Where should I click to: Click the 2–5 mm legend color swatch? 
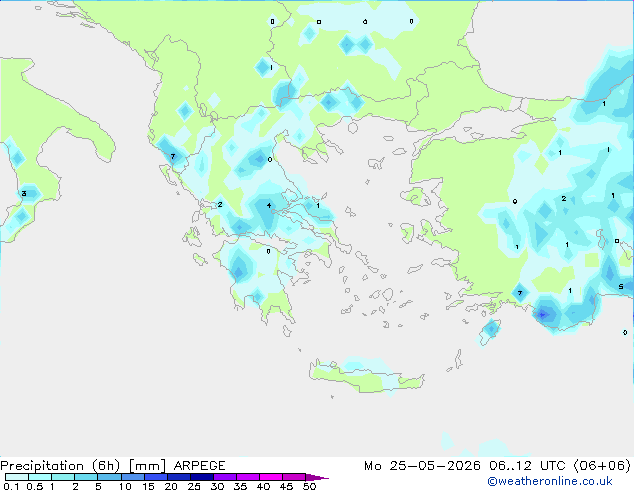click(86, 477)
